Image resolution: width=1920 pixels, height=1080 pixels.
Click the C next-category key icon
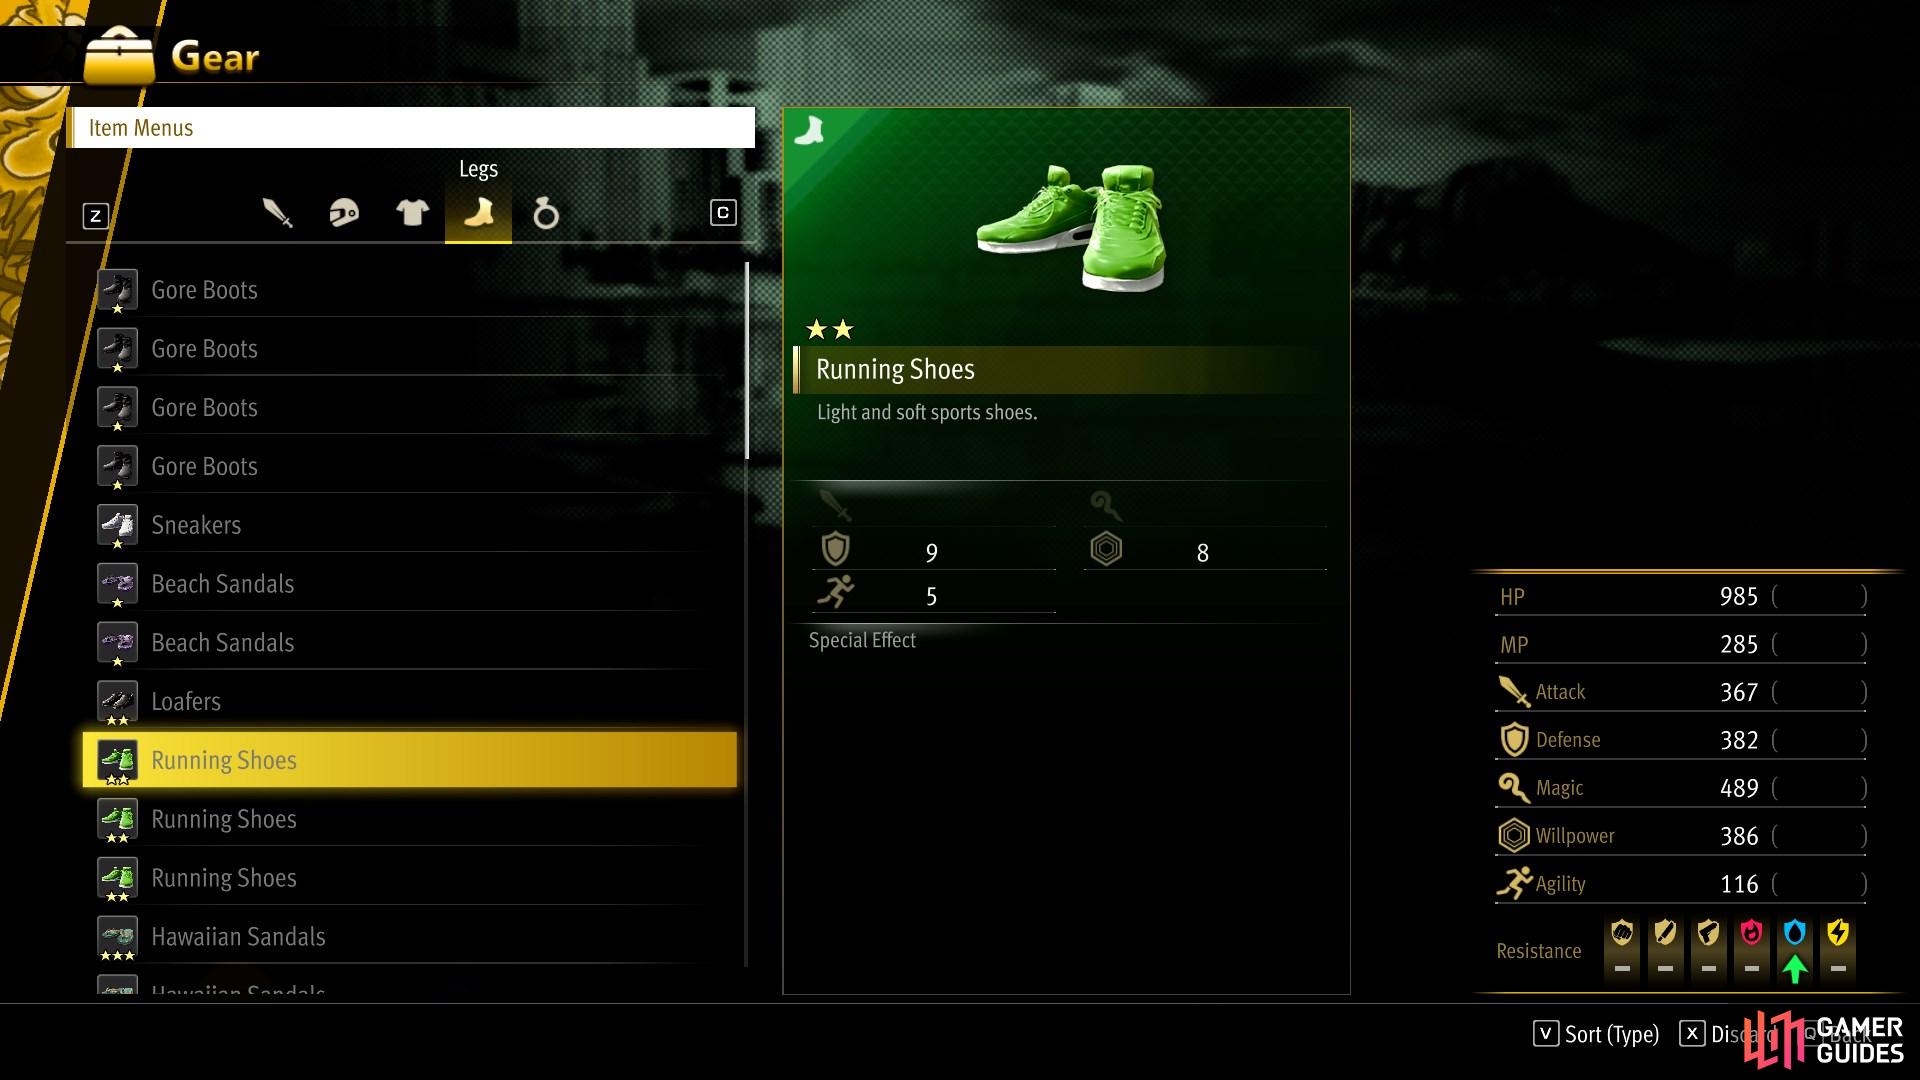pos(723,213)
